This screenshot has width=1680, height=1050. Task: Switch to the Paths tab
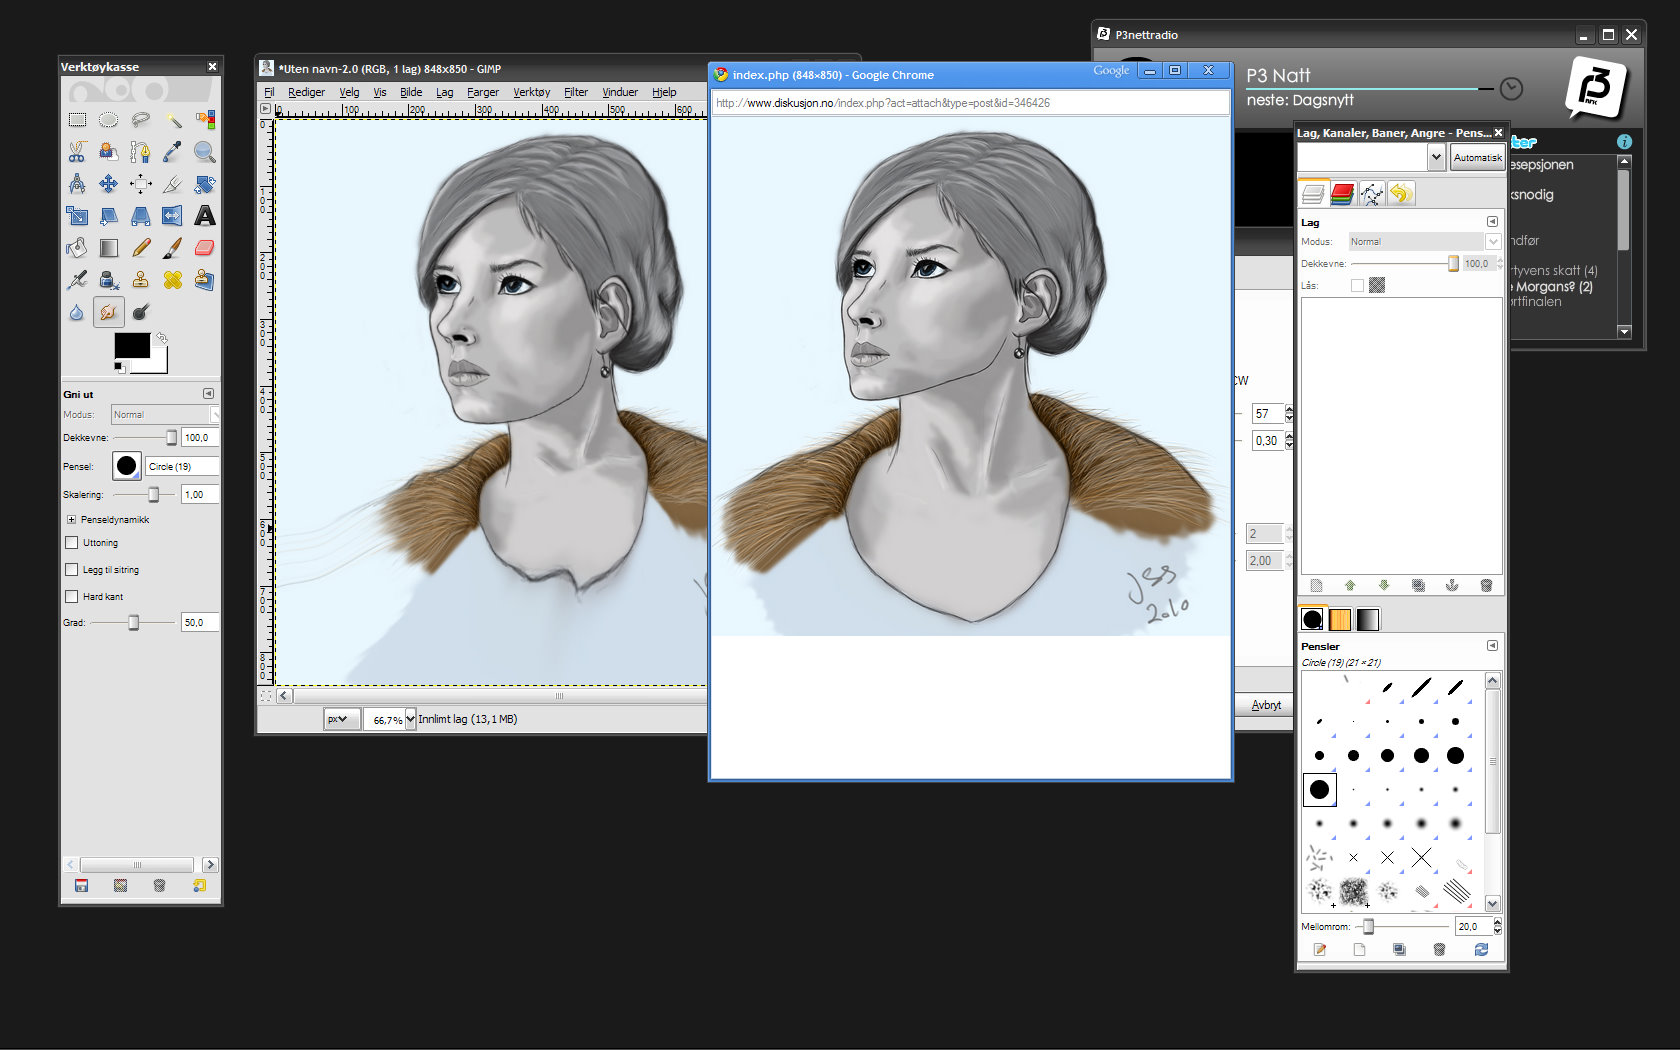pos(1371,194)
